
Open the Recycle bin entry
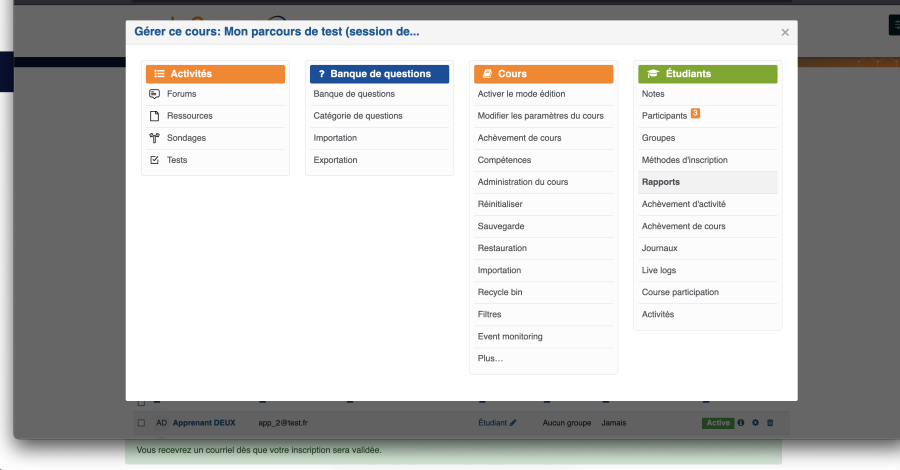(x=500, y=292)
